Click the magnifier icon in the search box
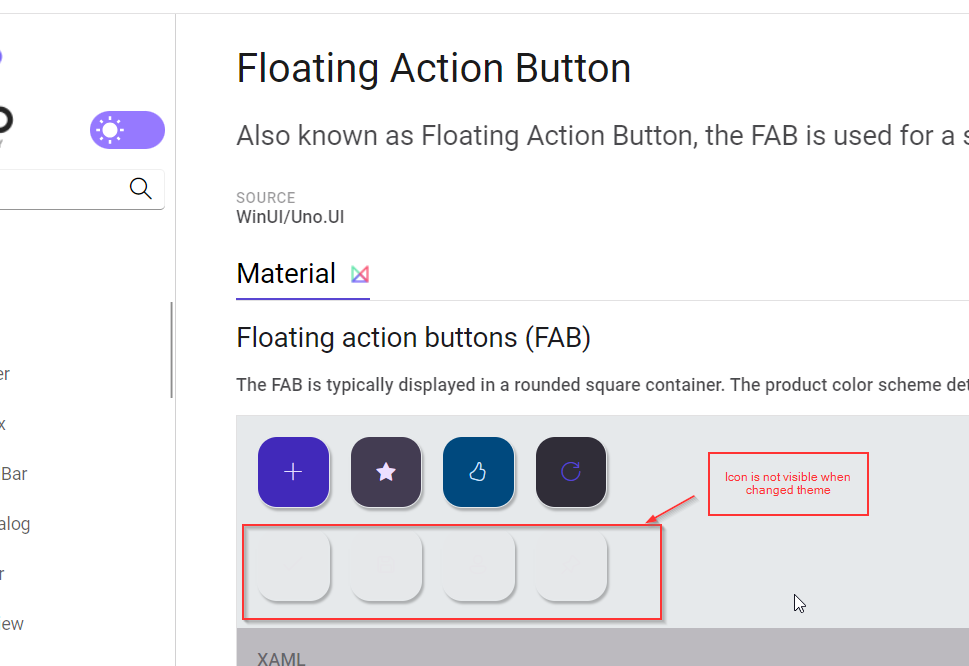This screenshot has height=666, width=969. click(140, 188)
